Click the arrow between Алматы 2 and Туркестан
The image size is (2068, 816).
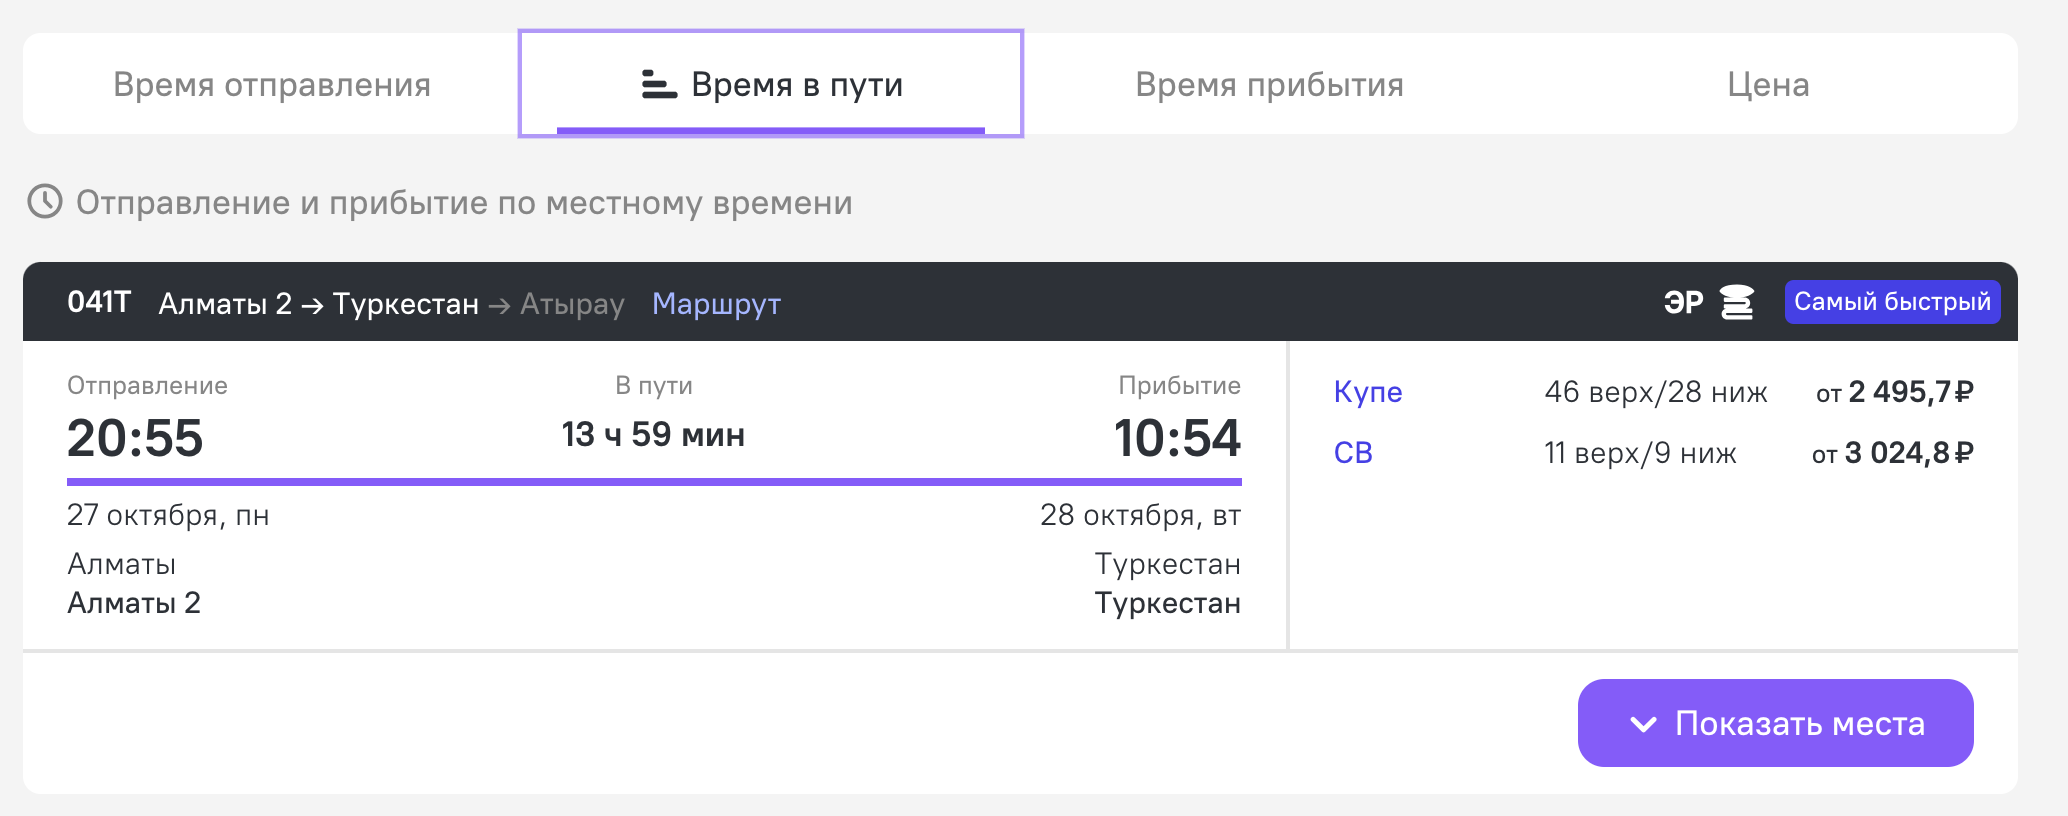click(312, 305)
